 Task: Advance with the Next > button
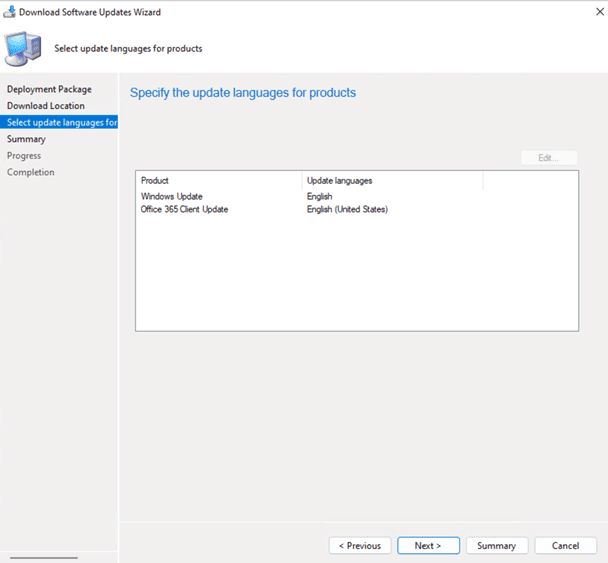tap(428, 545)
